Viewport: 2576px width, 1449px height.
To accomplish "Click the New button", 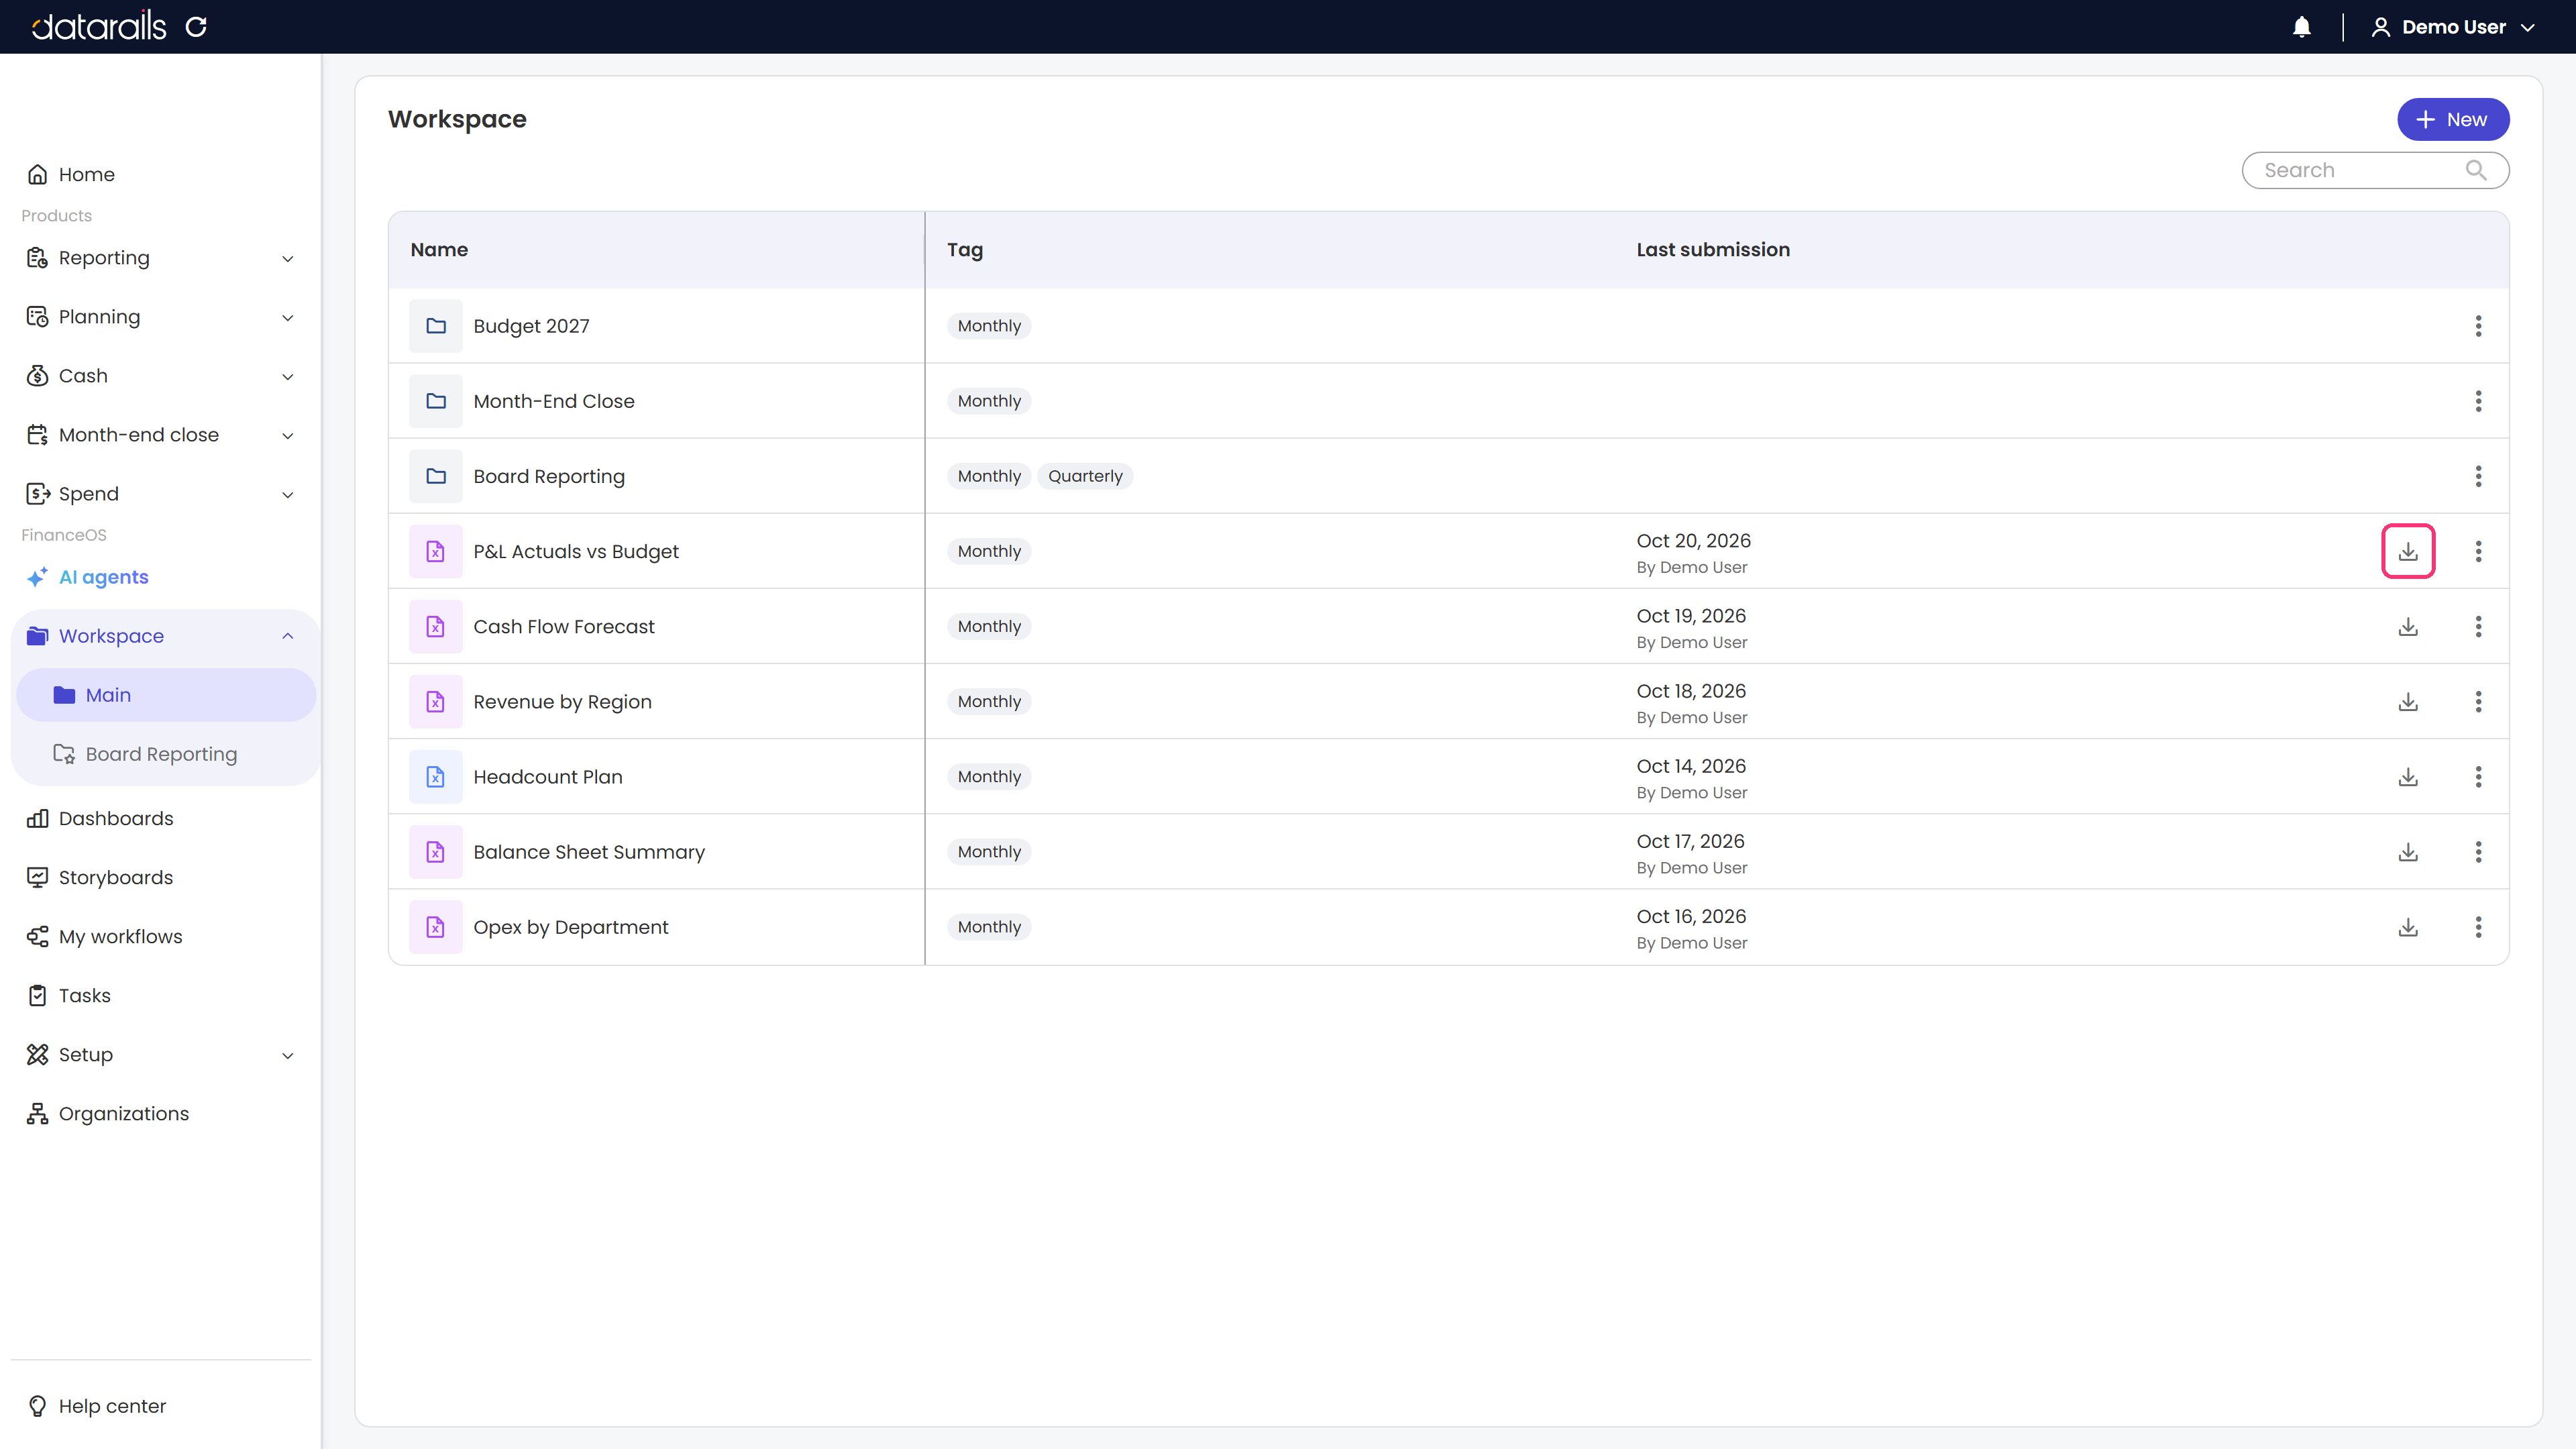I will point(2452,119).
